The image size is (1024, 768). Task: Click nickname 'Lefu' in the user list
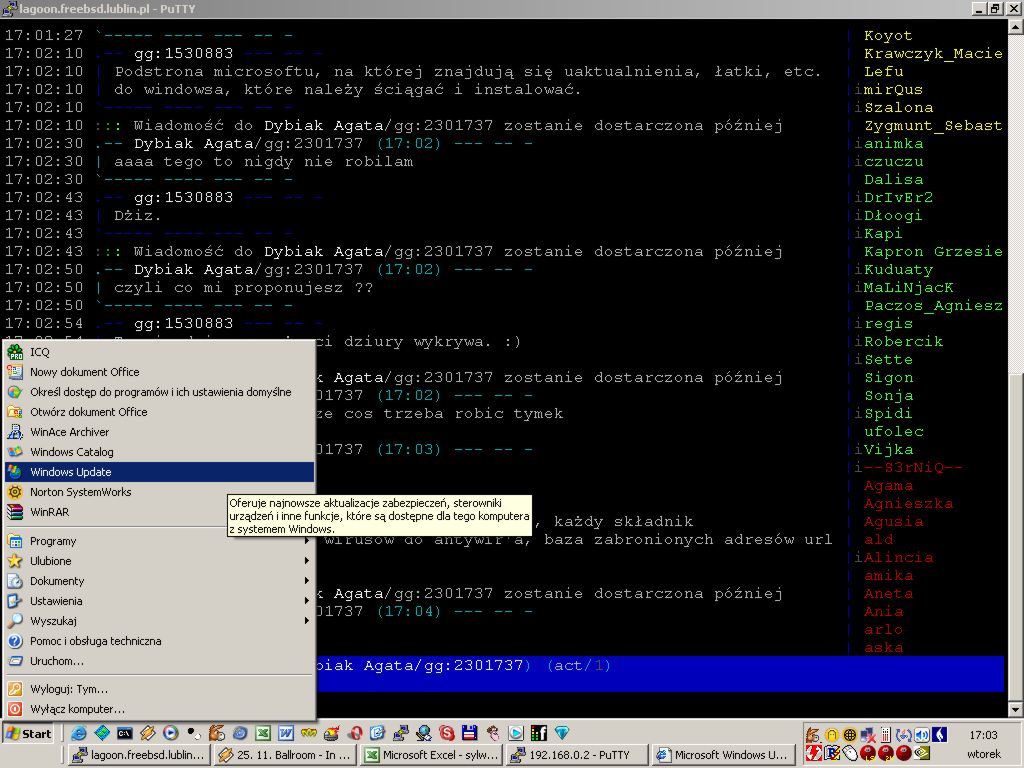[x=884, y=72]
